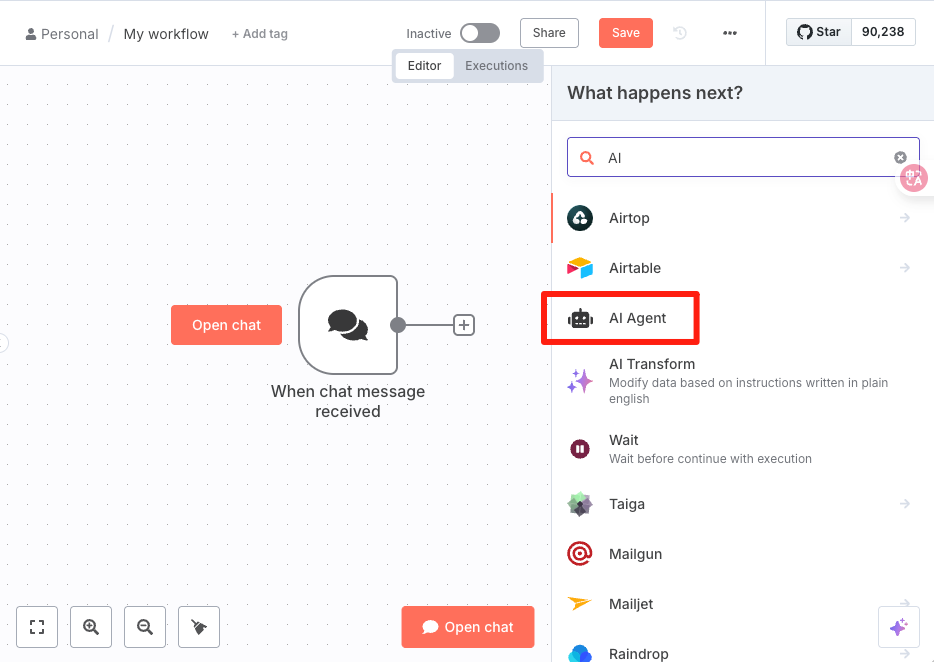Click the workflow history clock icon
This screenshot has height=662, width=934.
(680, 33)
